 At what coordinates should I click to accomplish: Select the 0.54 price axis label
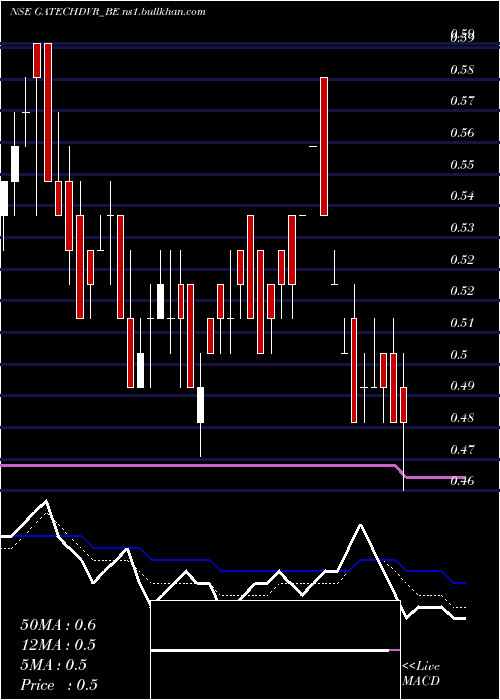point(462,196)
